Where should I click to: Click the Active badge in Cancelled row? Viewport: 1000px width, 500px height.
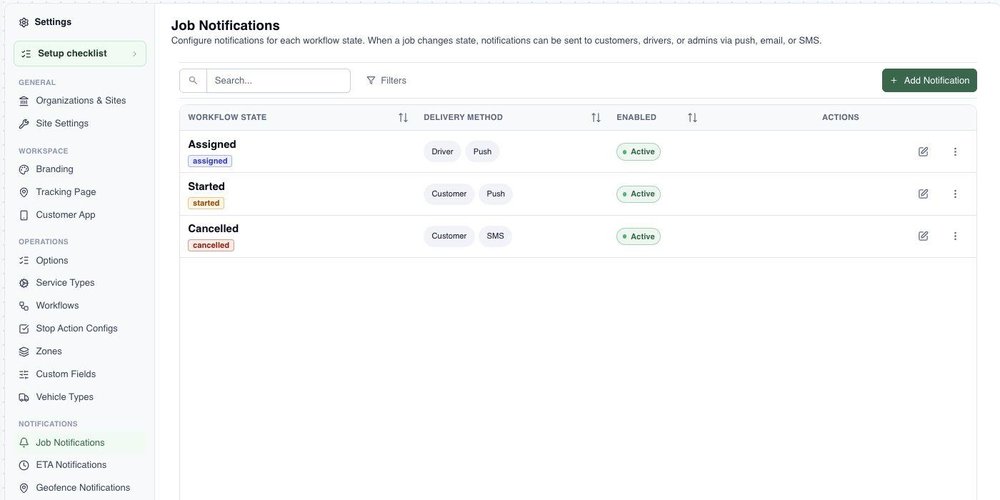(638, 237)
